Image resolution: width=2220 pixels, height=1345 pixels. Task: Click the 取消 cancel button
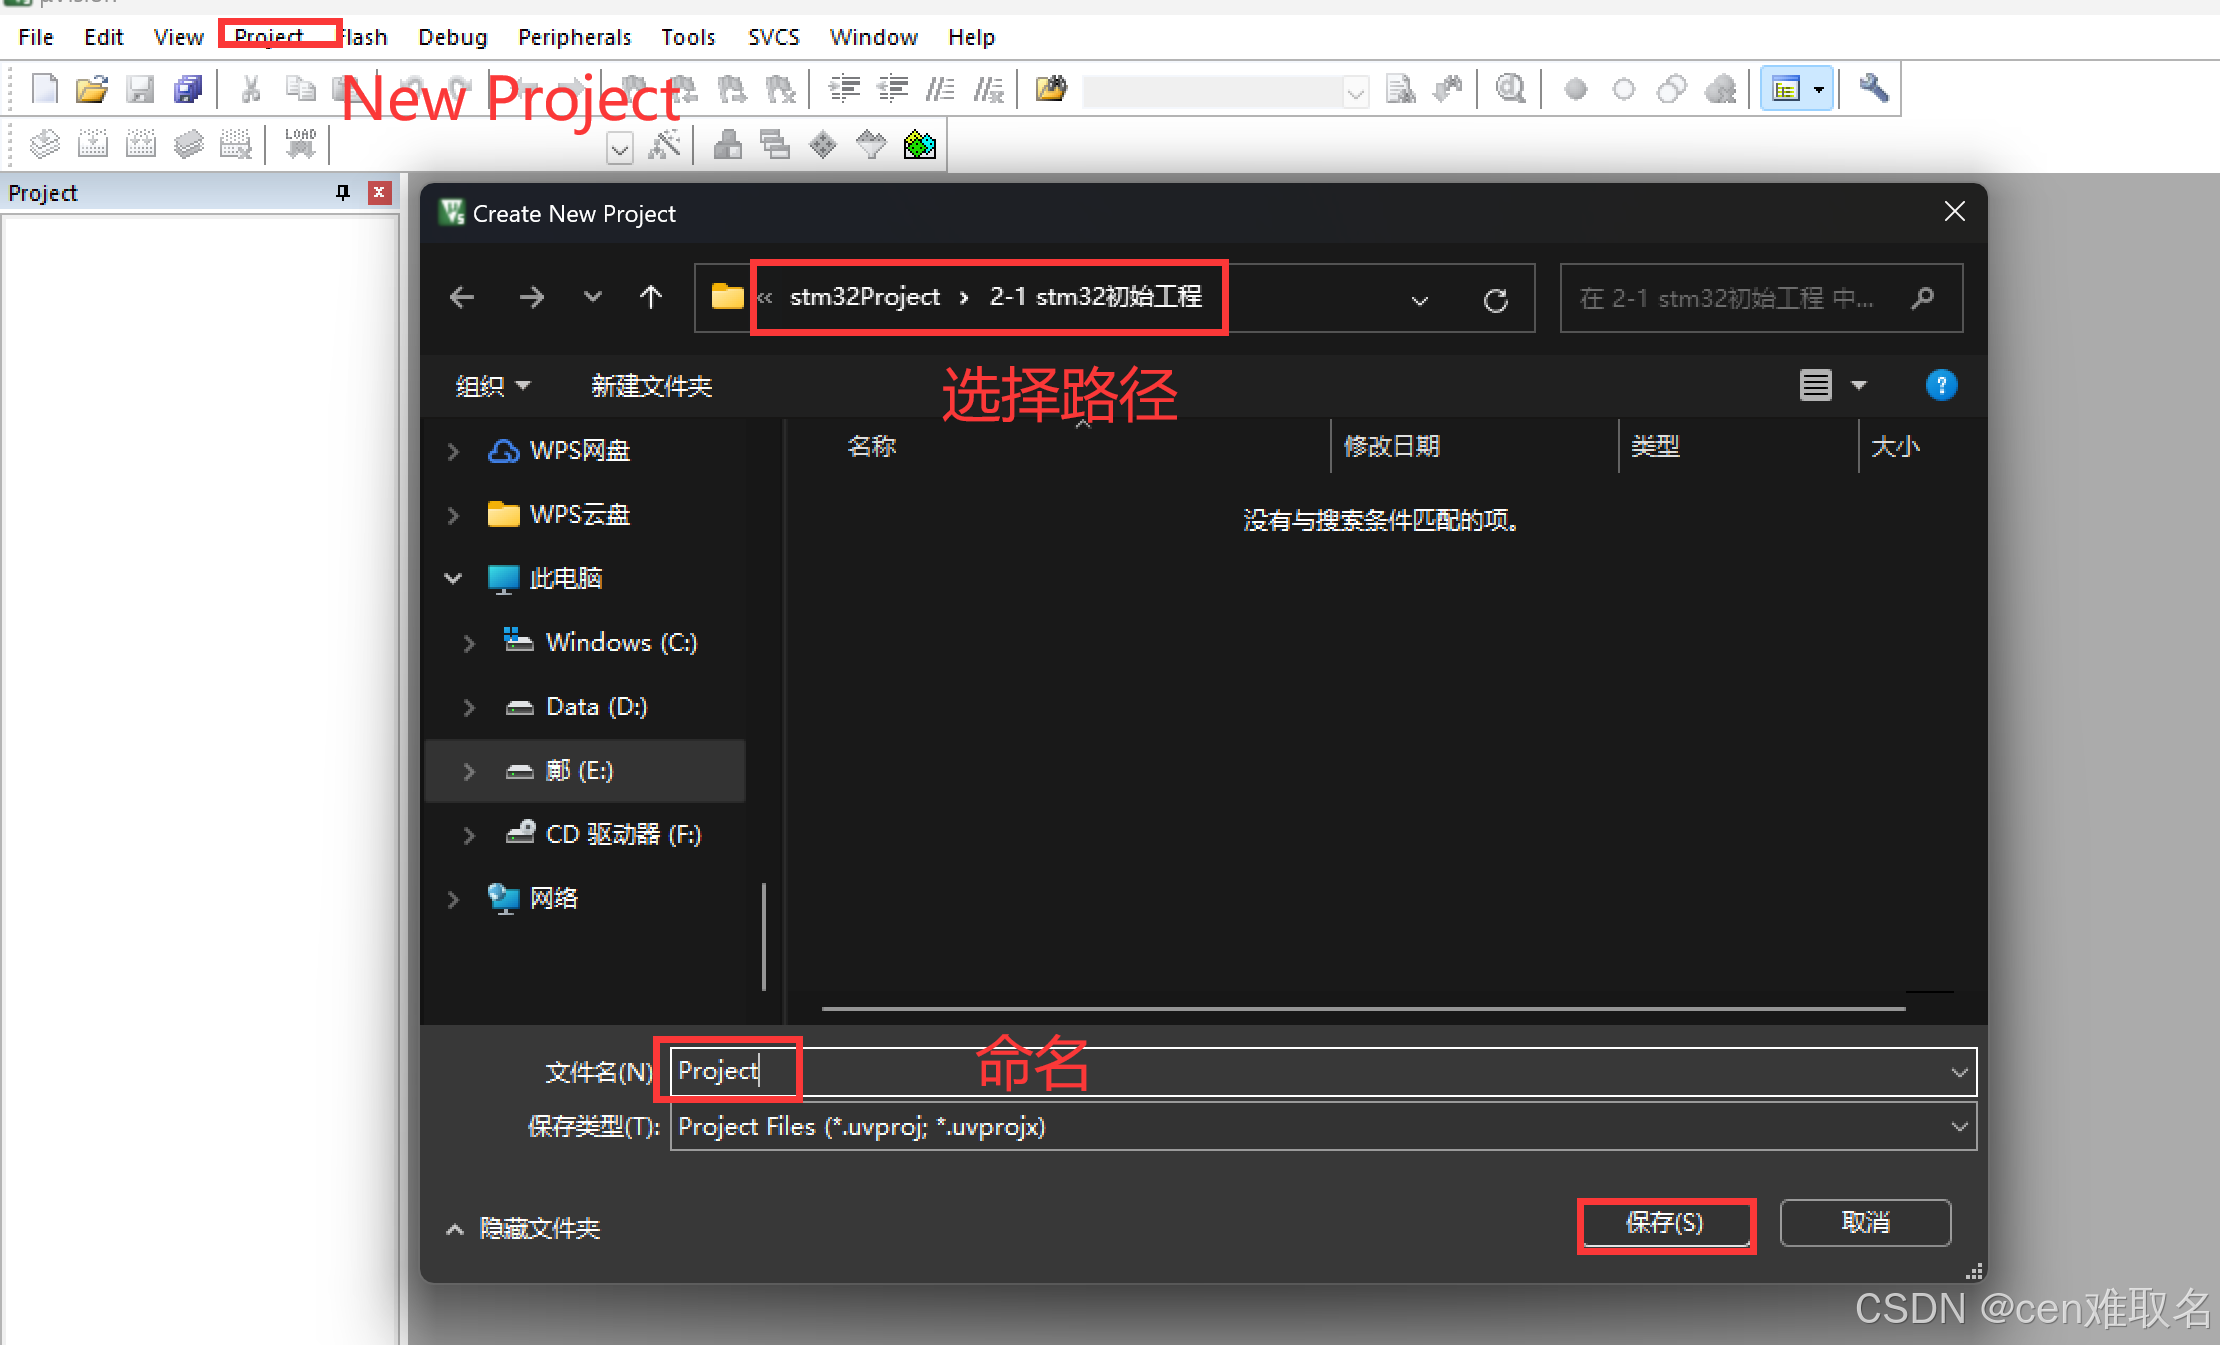(x=1865, y=1223)
